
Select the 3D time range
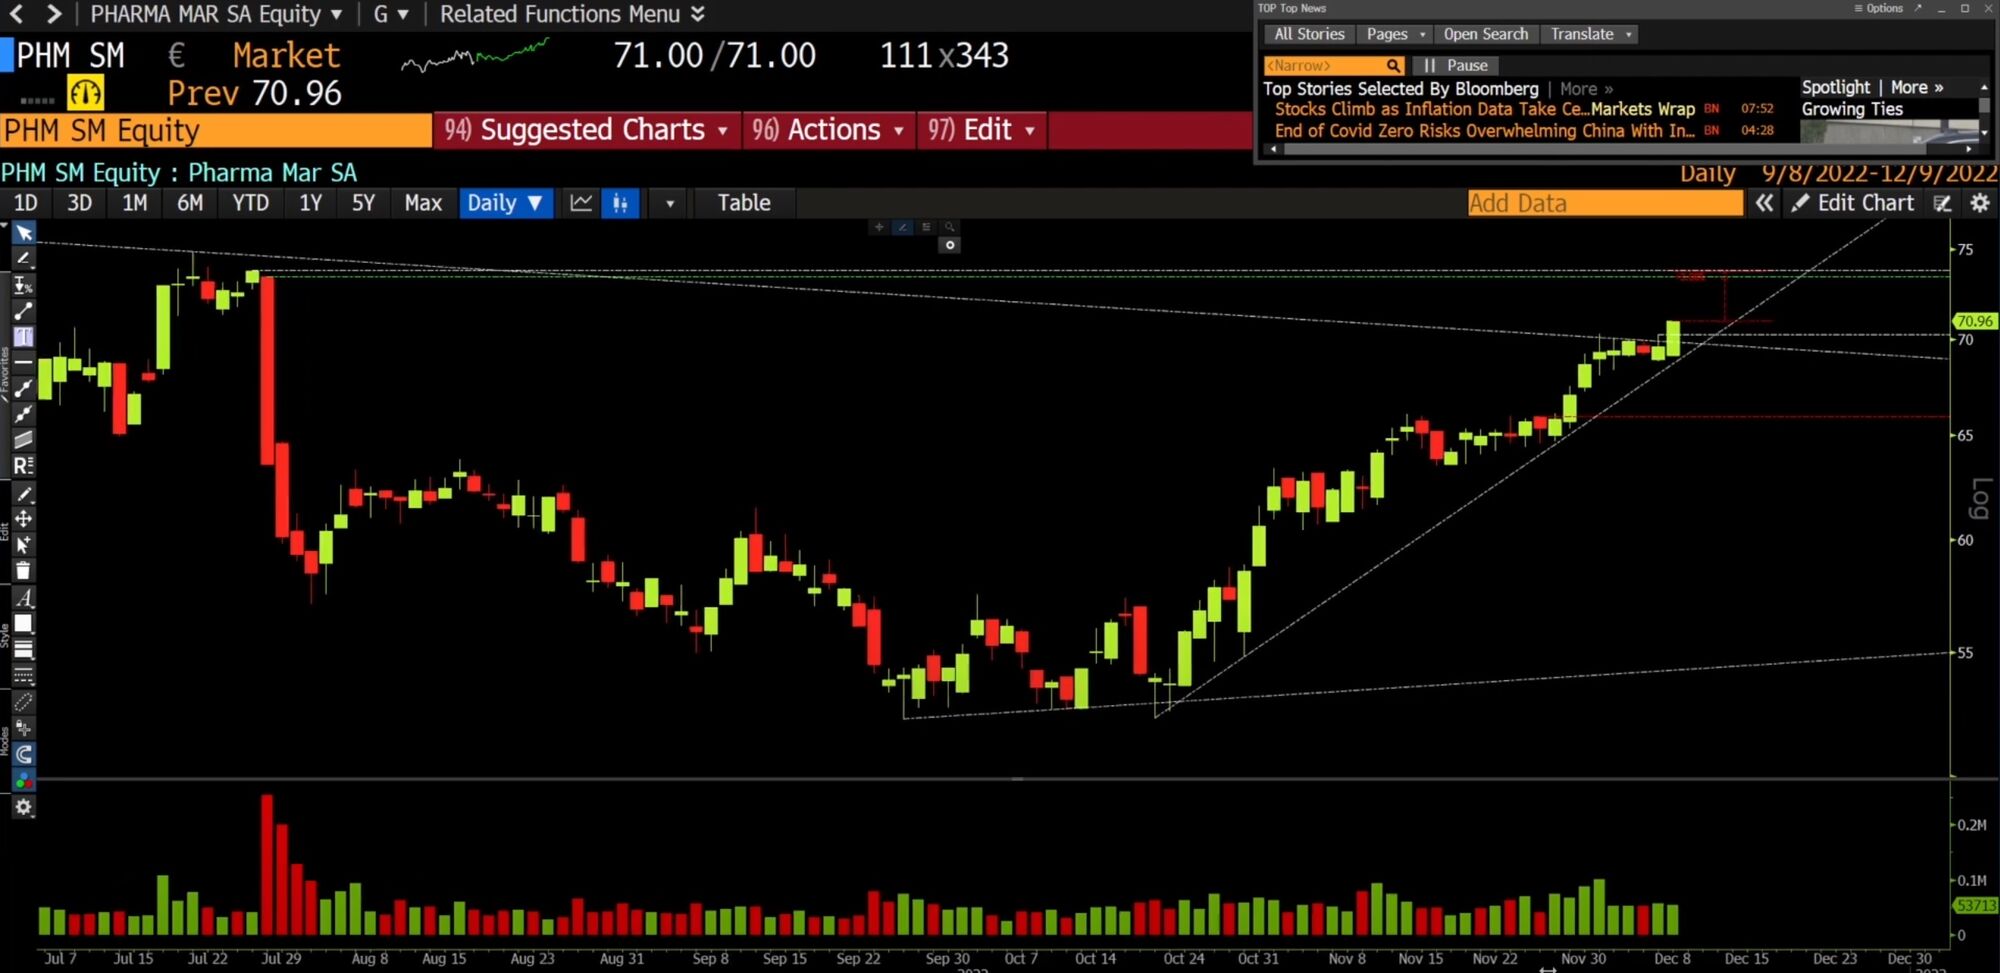coord(79,203)
